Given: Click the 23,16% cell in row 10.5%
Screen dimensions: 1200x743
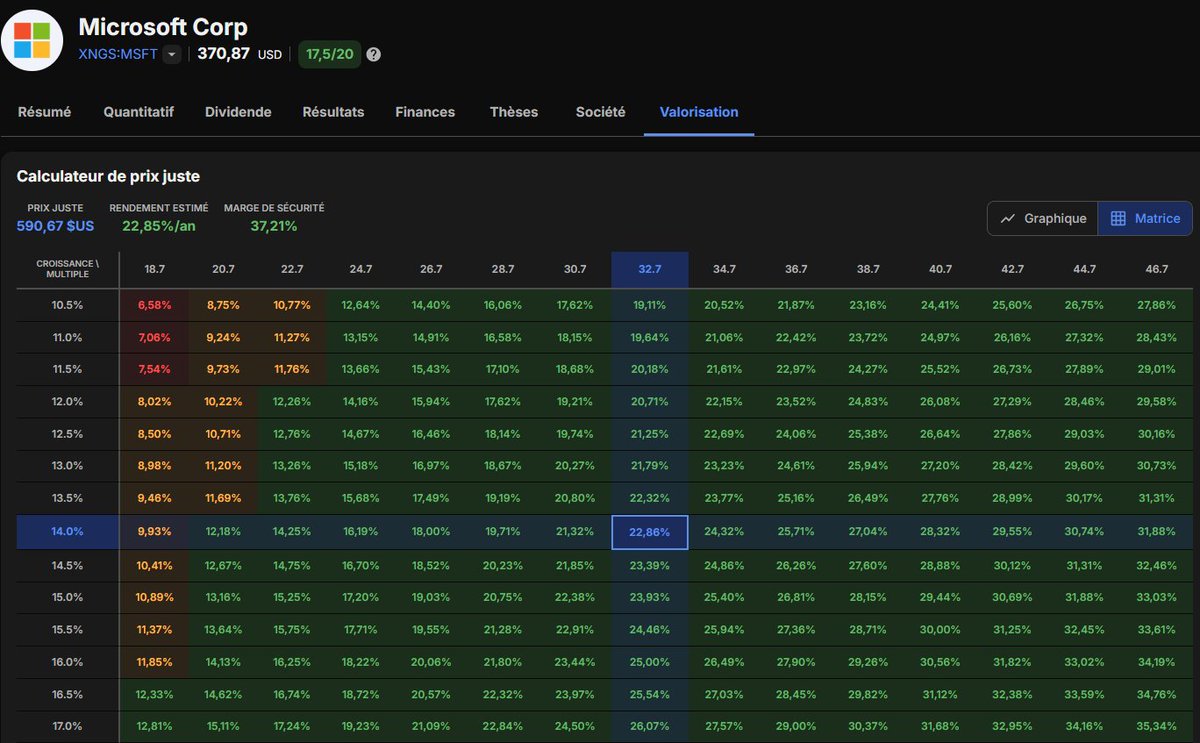Looking at the screenshot, I should [x=868, y=304].
